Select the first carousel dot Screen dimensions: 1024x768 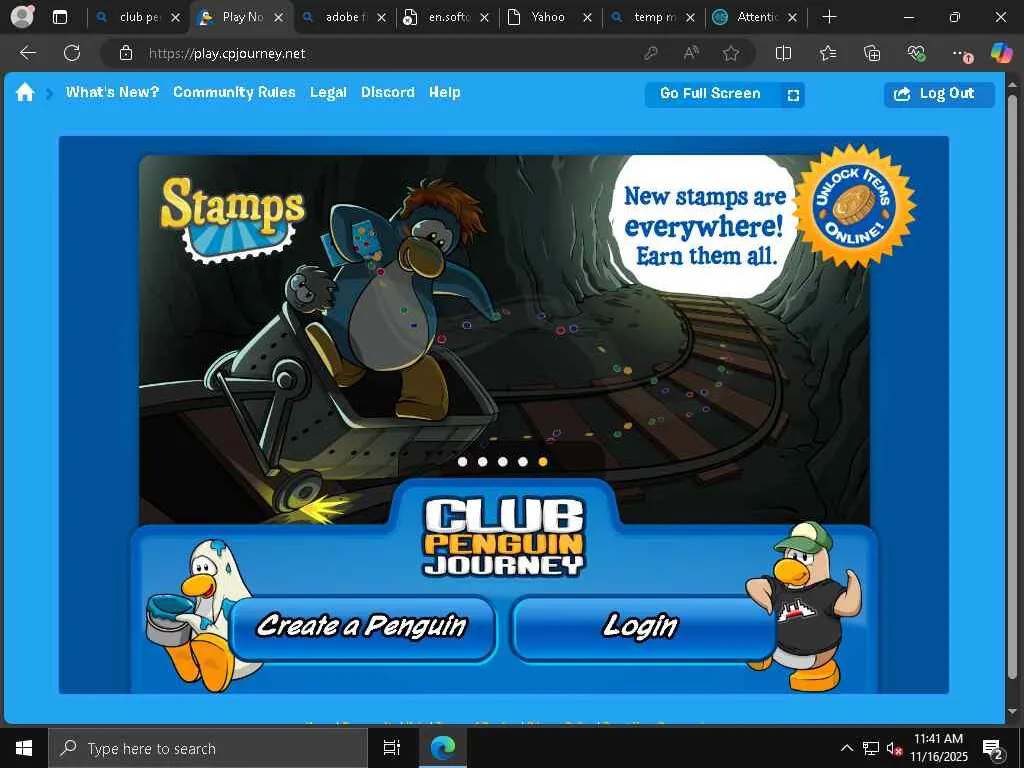(462, 462)
